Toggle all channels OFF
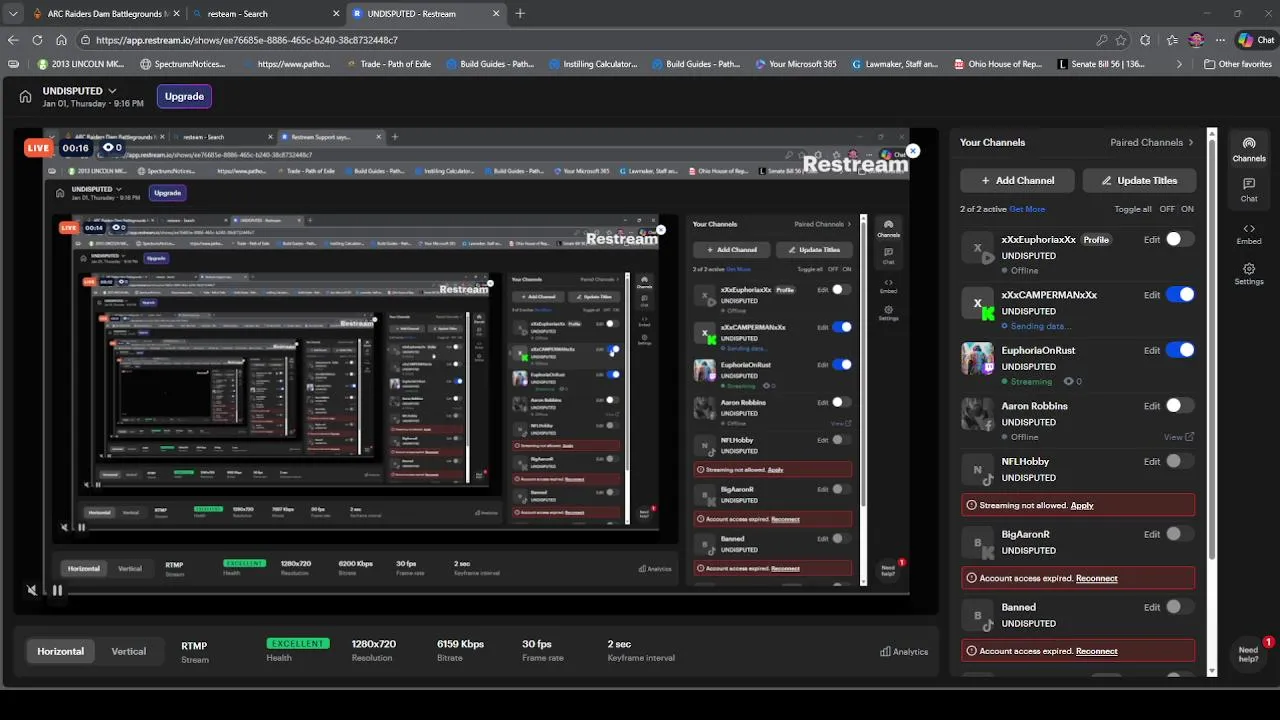The height and width of the screenshot is (720, 1280). click(x=1166, y=209)
